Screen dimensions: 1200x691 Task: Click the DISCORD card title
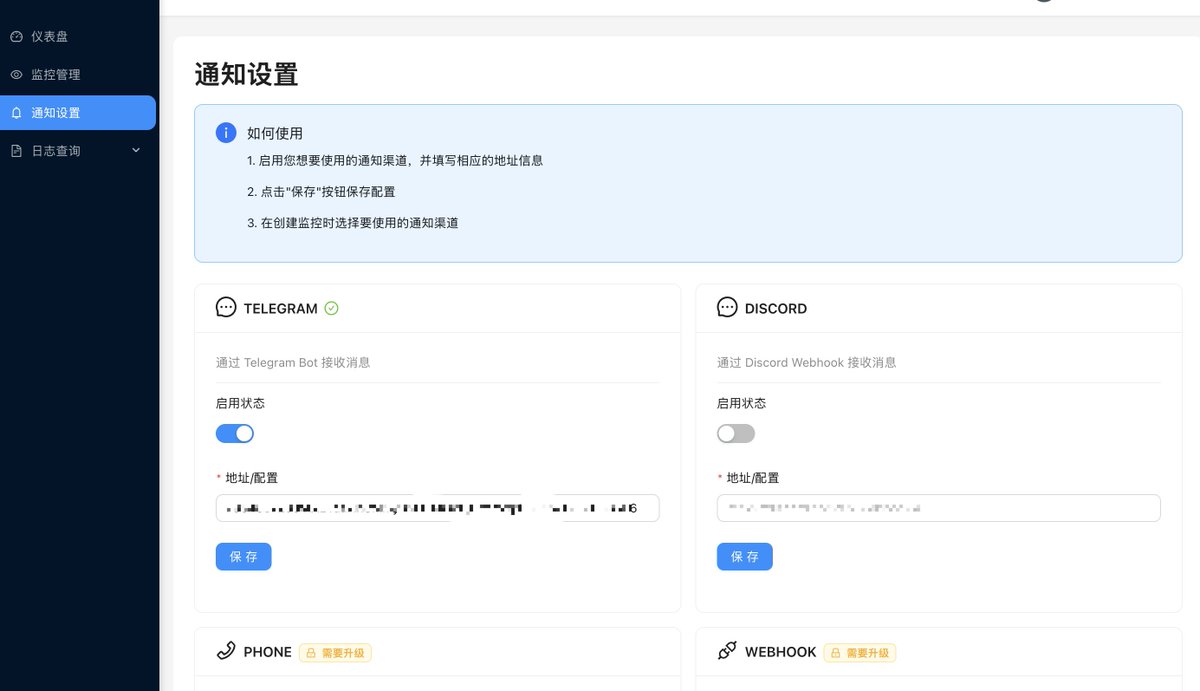[x=776, y=308]
